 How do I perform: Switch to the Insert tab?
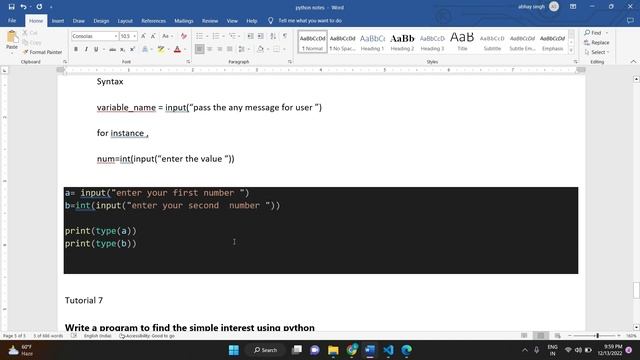tap(58, 21)
